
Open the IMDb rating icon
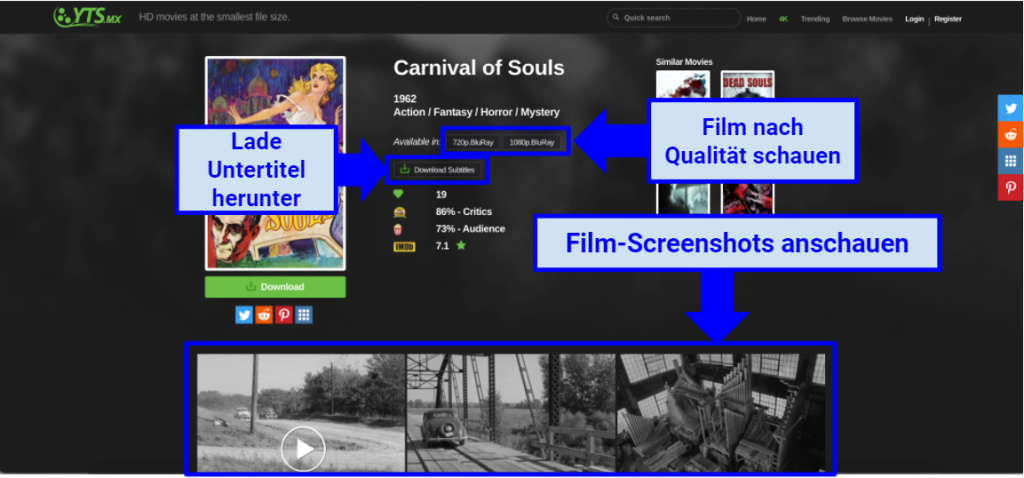tap(404, 247)
